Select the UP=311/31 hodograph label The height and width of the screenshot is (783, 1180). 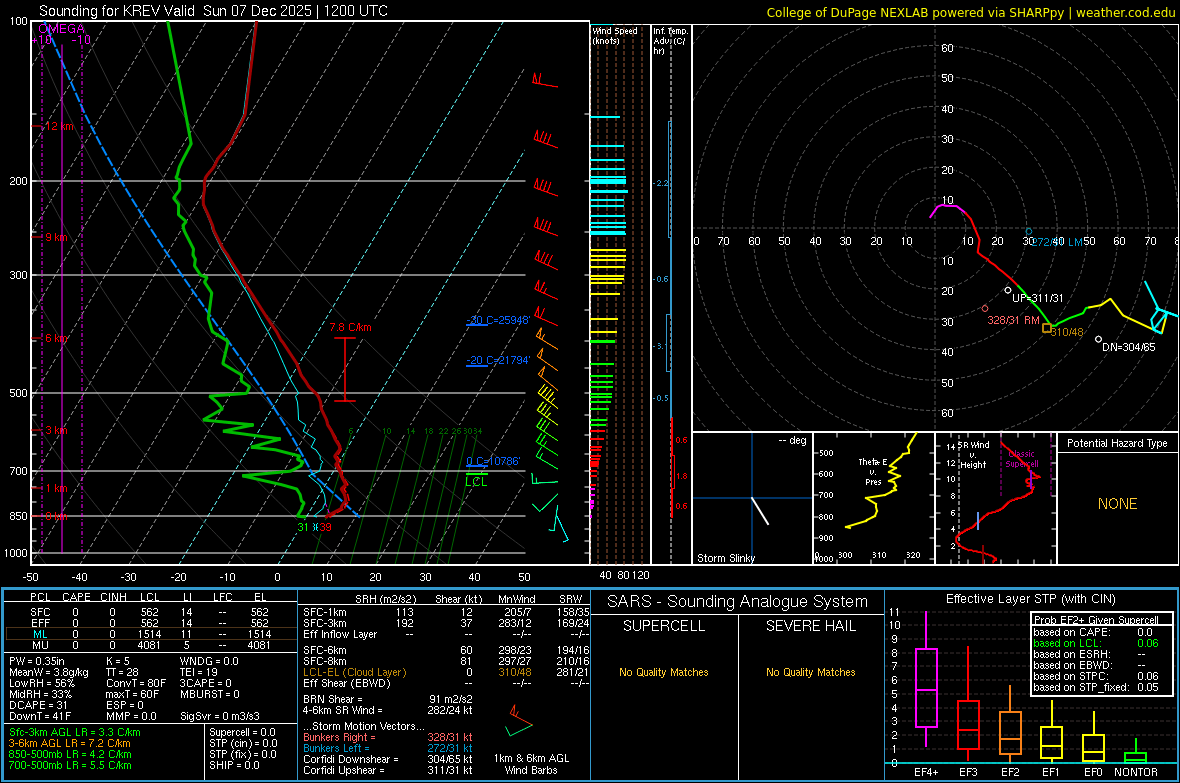coord(1038,298)
